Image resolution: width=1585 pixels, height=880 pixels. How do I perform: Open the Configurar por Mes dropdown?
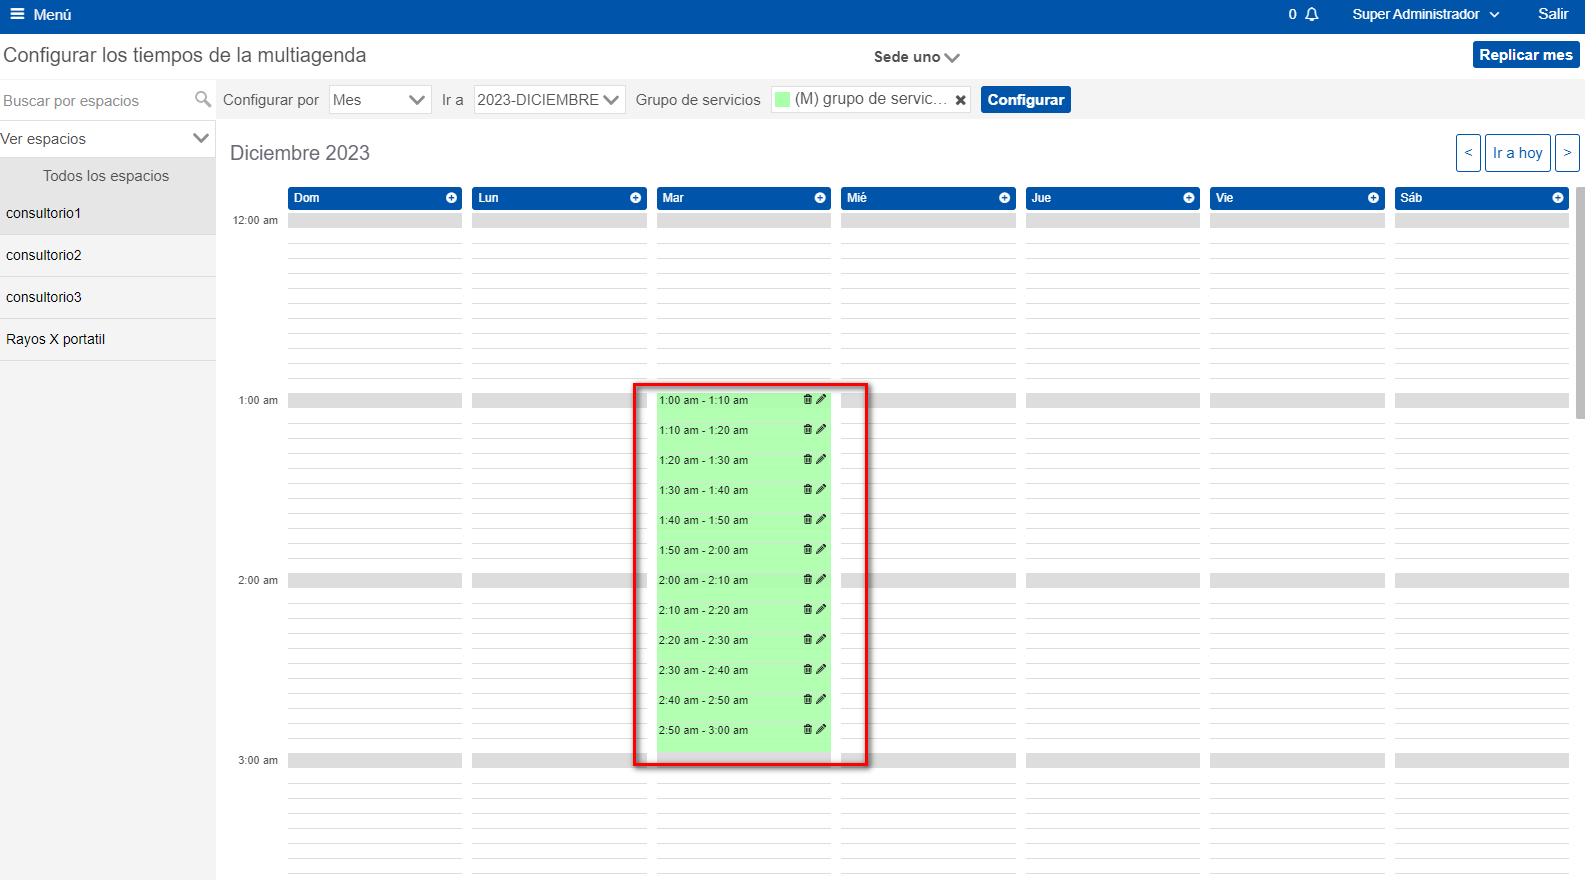click(x=380, y=99)
